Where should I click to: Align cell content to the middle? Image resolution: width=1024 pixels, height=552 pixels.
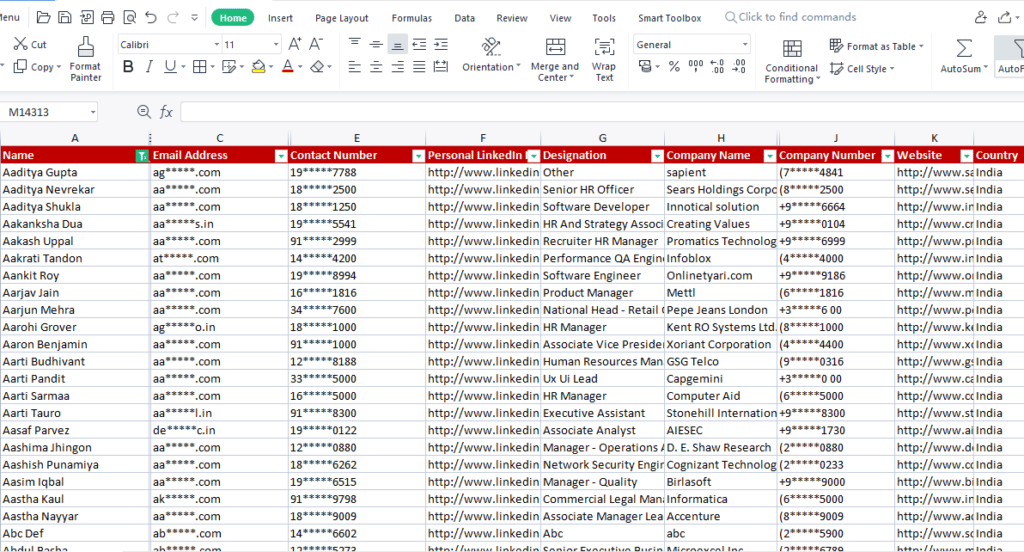tap(376, 44)
